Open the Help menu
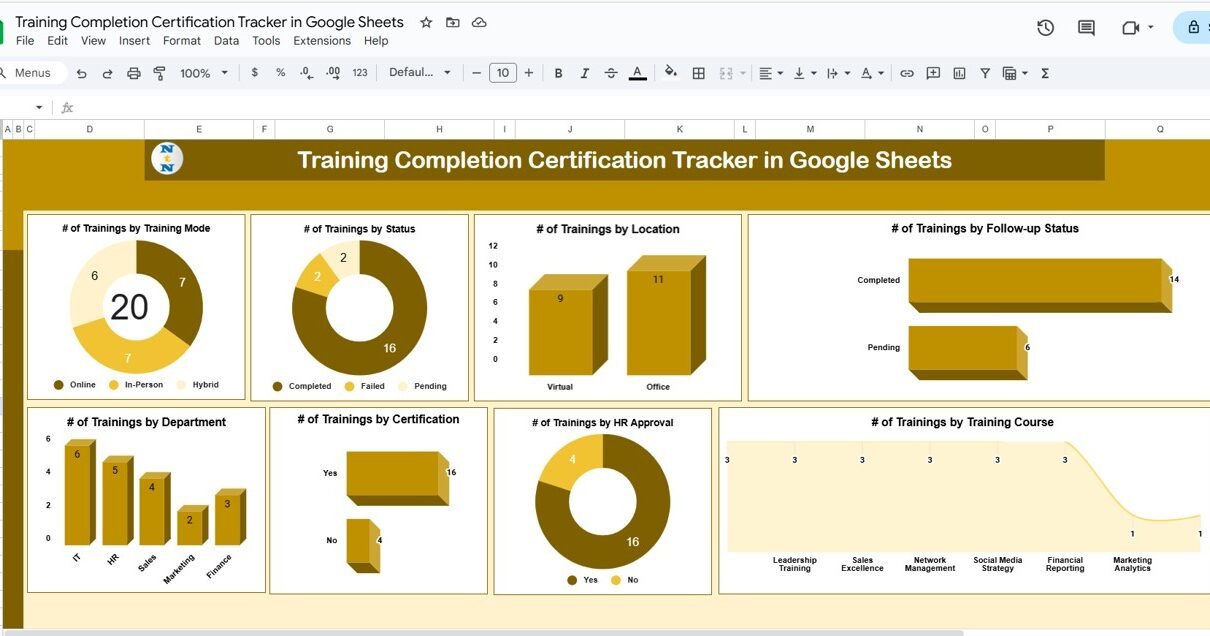 [376, 41]
